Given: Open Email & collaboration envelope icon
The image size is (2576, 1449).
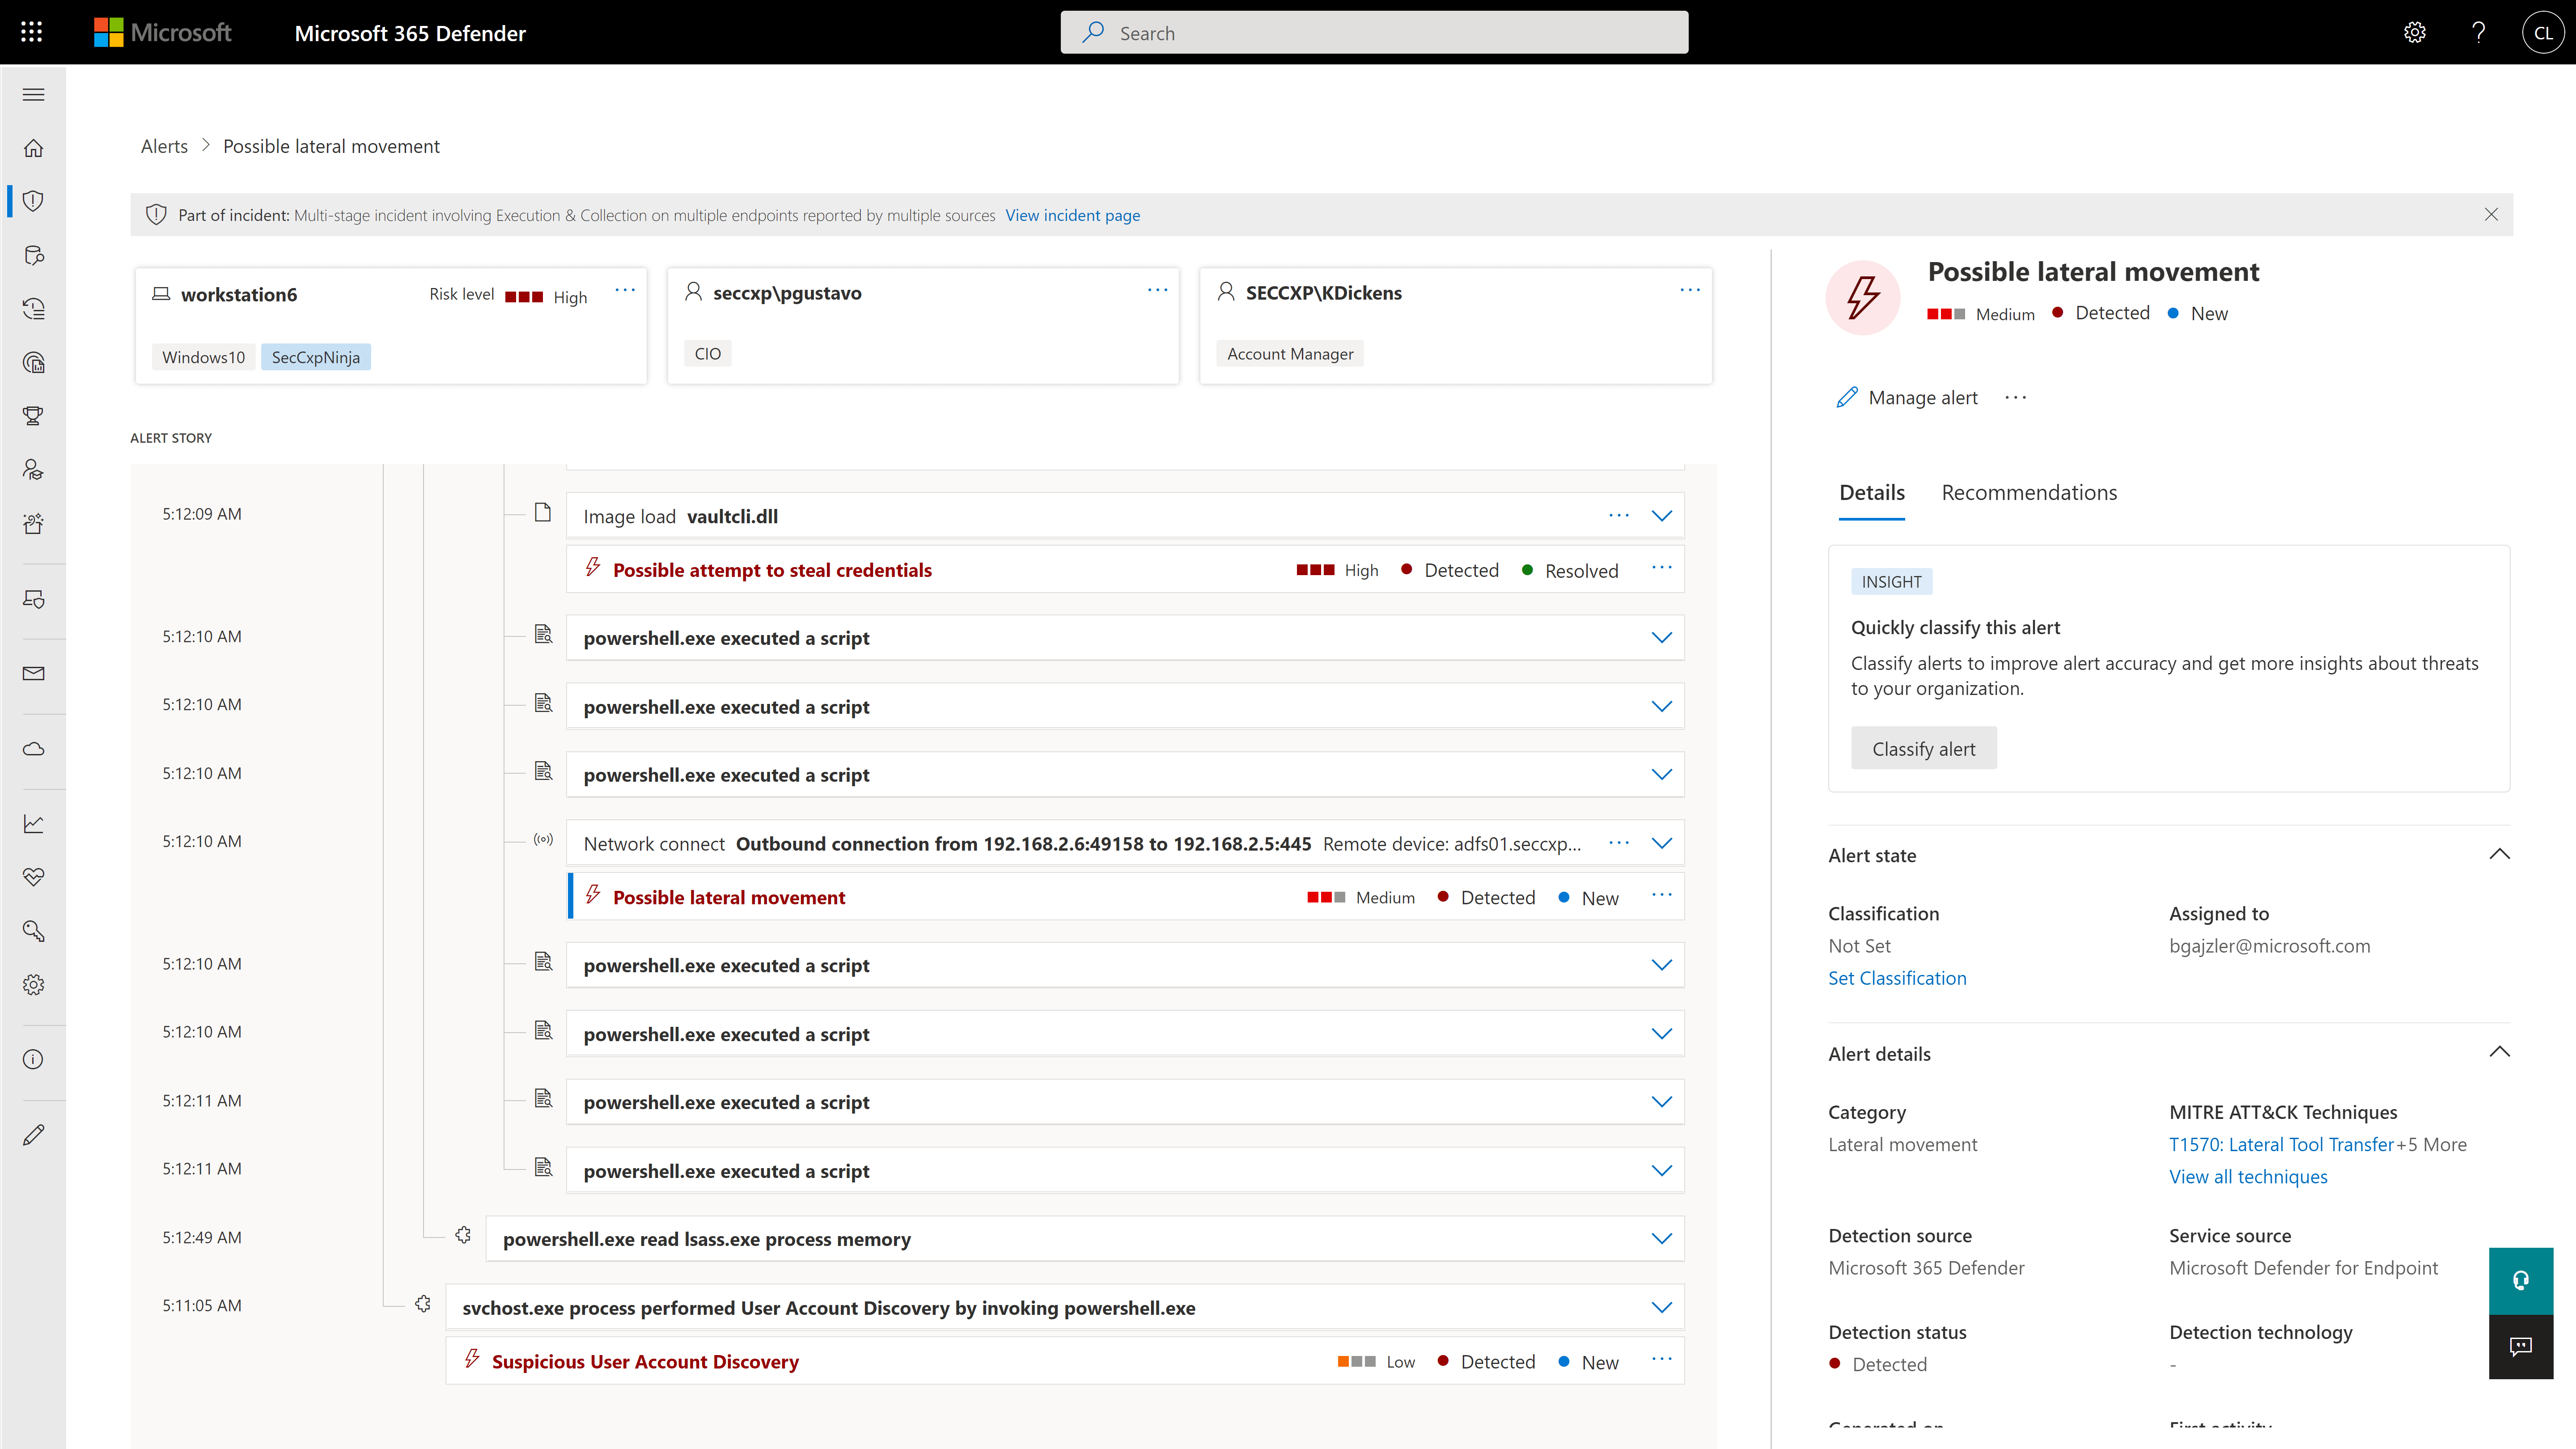Looking at the screenshot, I should tap(33, 672).
